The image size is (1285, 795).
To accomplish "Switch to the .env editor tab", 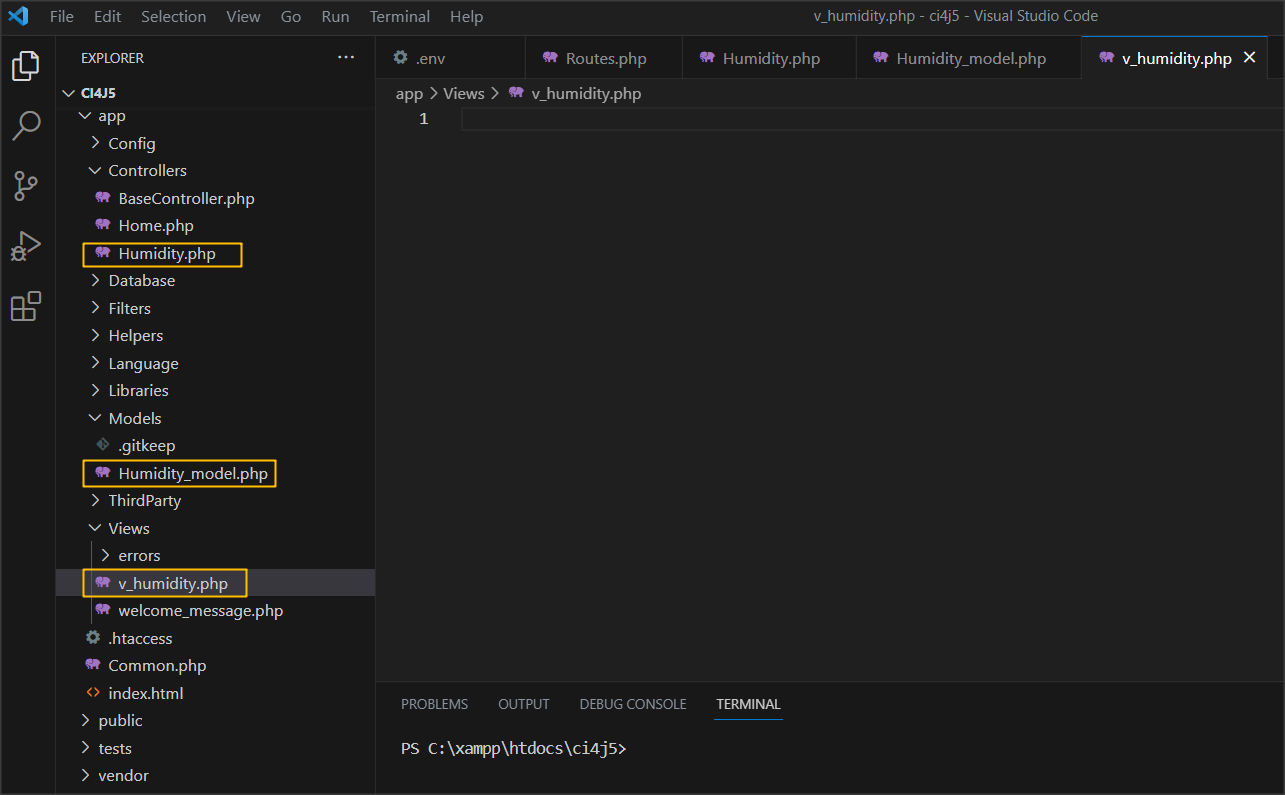I will (450, 58).
